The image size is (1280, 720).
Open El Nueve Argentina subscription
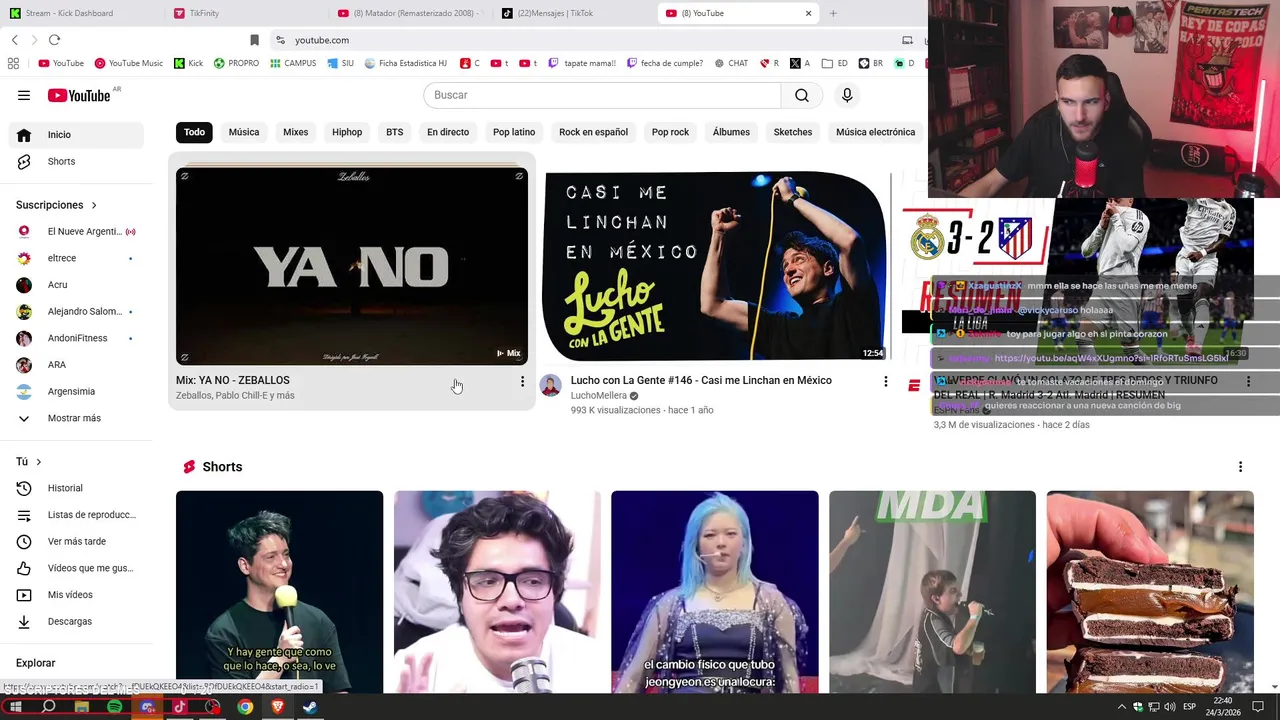(x=76, y=231)
